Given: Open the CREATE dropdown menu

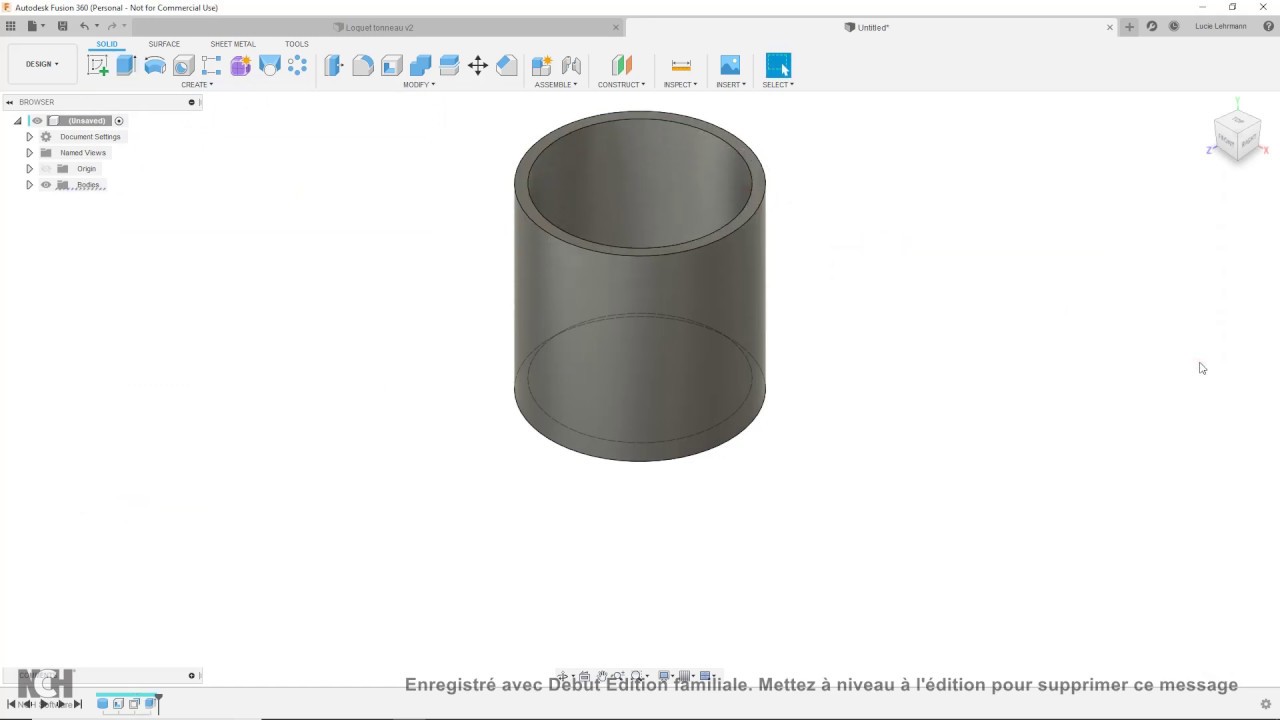Looking at the screenshot, I should 197,85.
